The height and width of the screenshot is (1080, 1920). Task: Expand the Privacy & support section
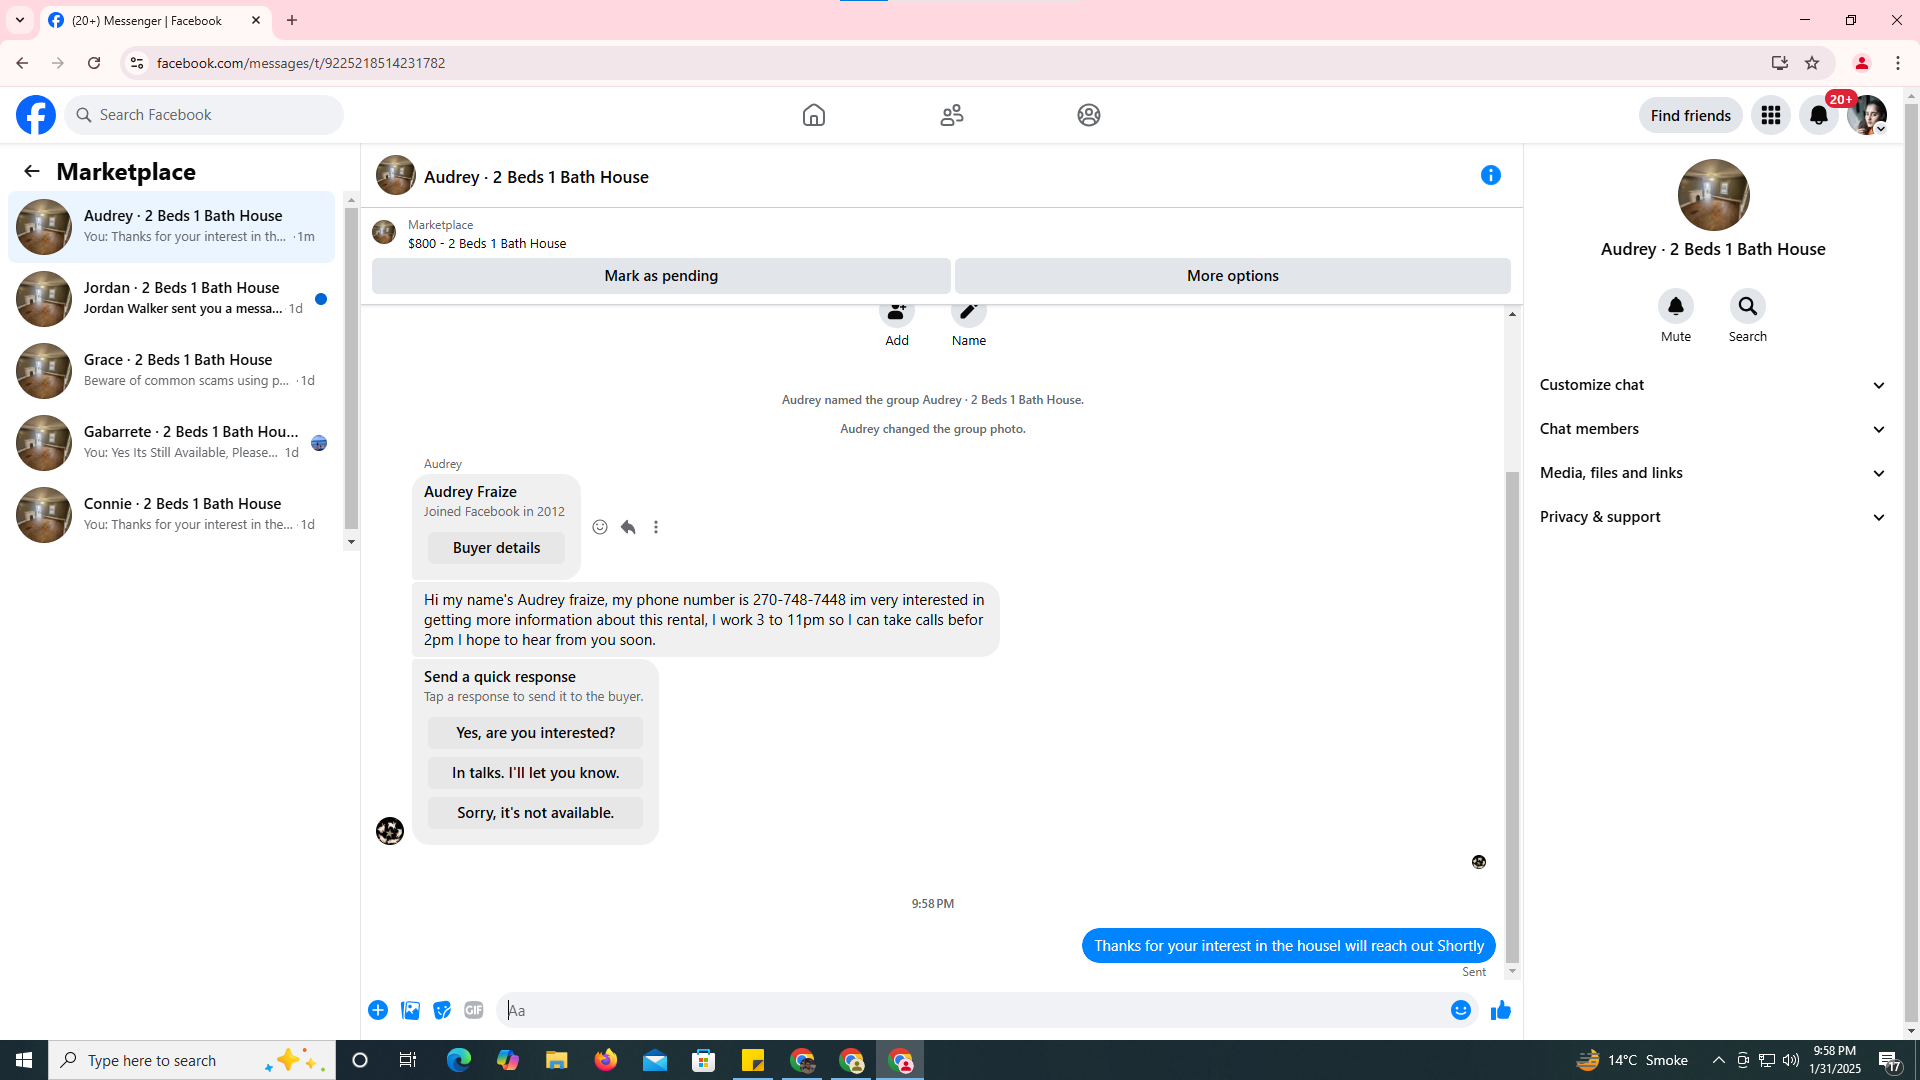click(1713, 517)
